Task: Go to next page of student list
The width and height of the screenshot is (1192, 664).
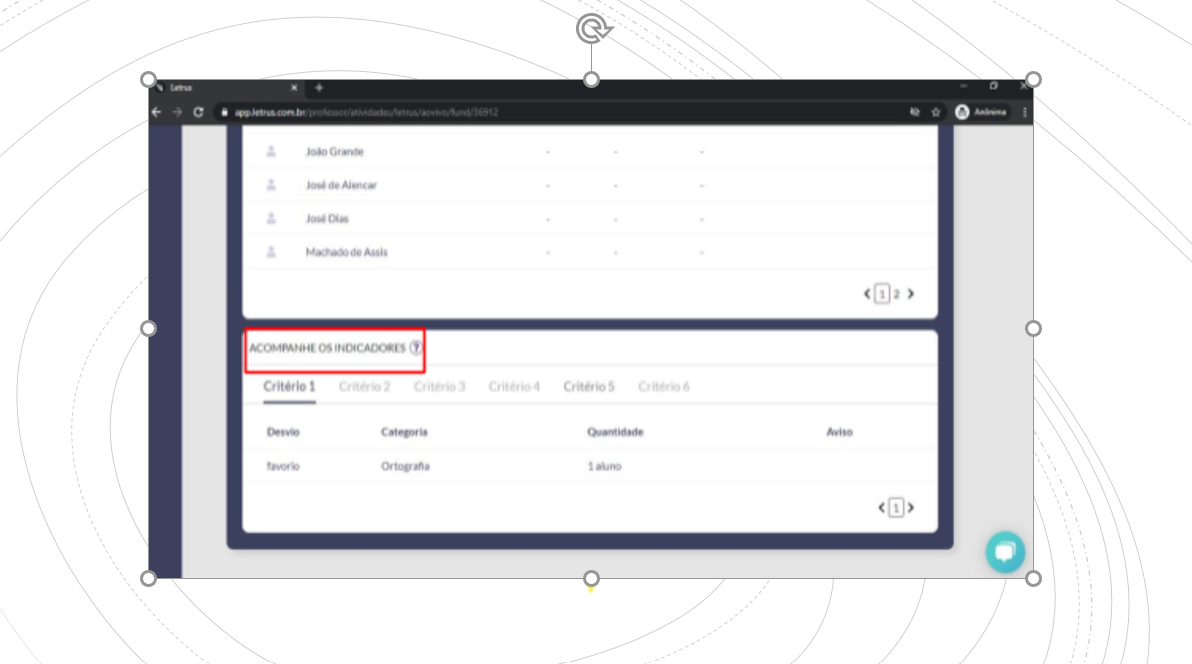Action: (911, 294)
